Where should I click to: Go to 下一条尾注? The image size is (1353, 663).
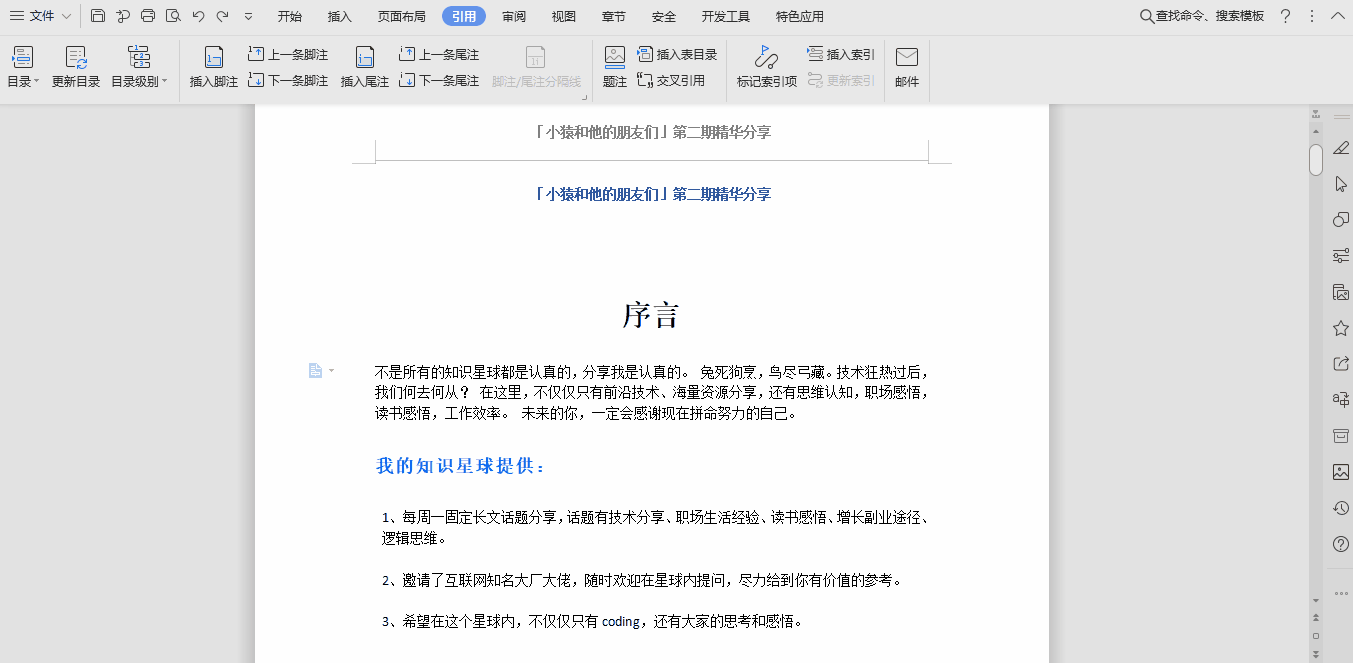(439, 81)
